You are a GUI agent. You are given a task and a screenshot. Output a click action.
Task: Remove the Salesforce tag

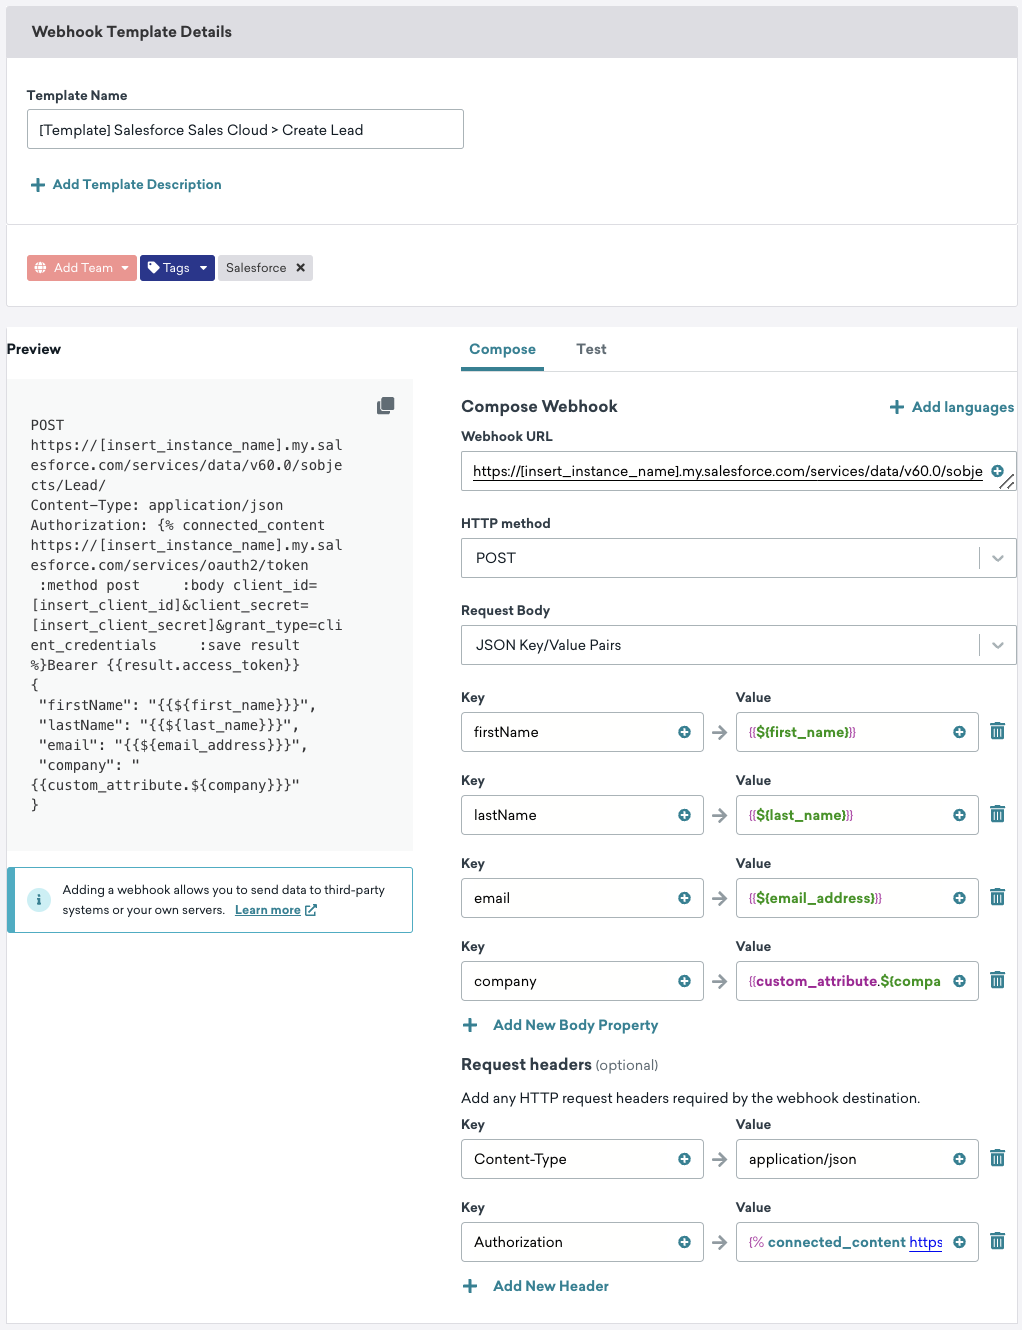(300, 268)
